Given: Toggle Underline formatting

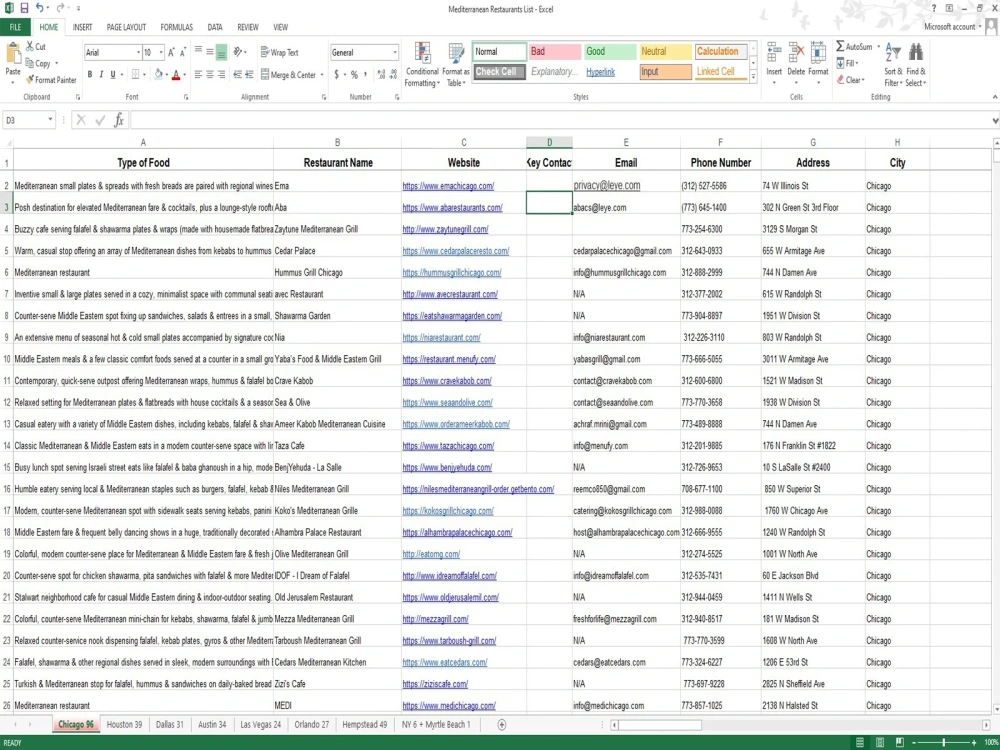Looking at the screenshot, I should click(x=113, y=75).
